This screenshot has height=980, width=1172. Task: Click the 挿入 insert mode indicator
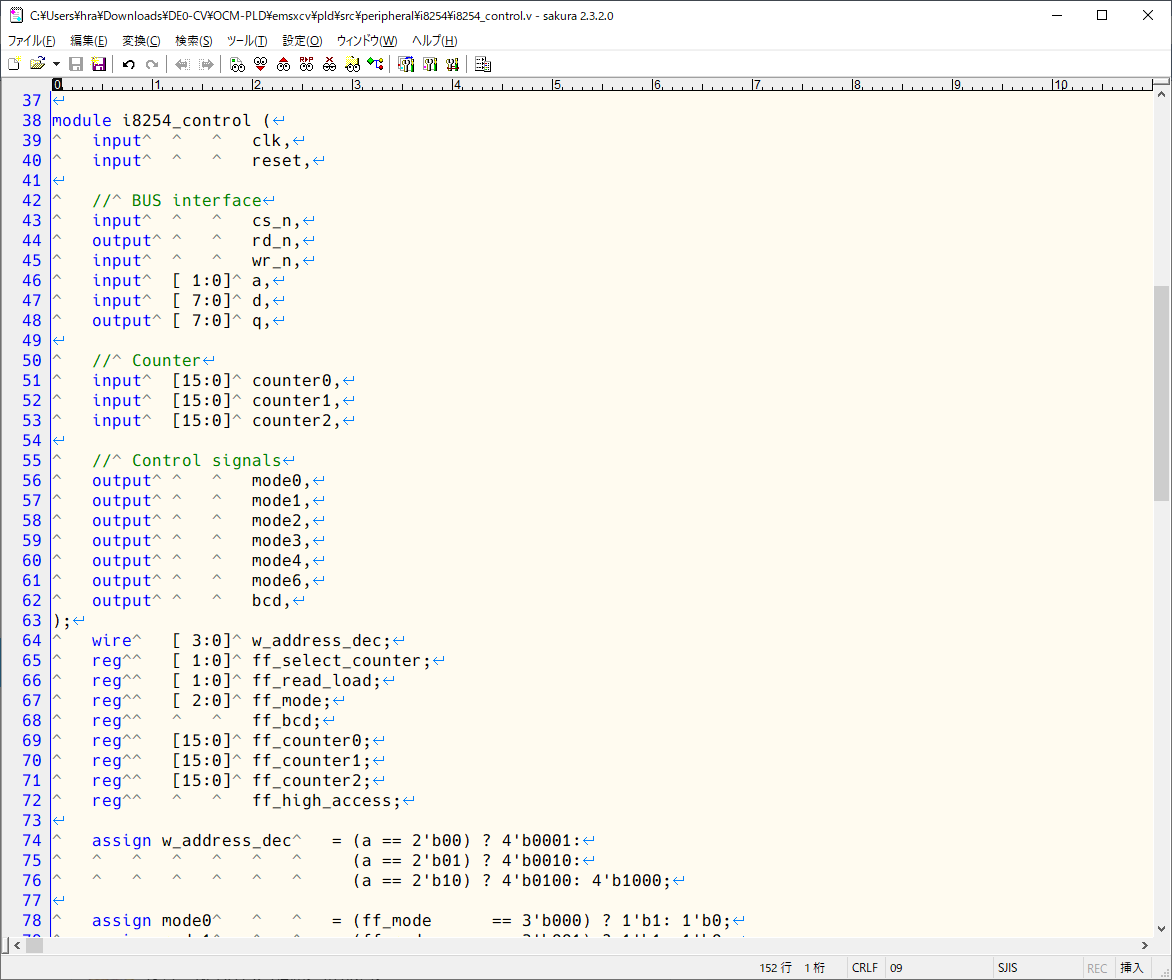click(1132, 967)
